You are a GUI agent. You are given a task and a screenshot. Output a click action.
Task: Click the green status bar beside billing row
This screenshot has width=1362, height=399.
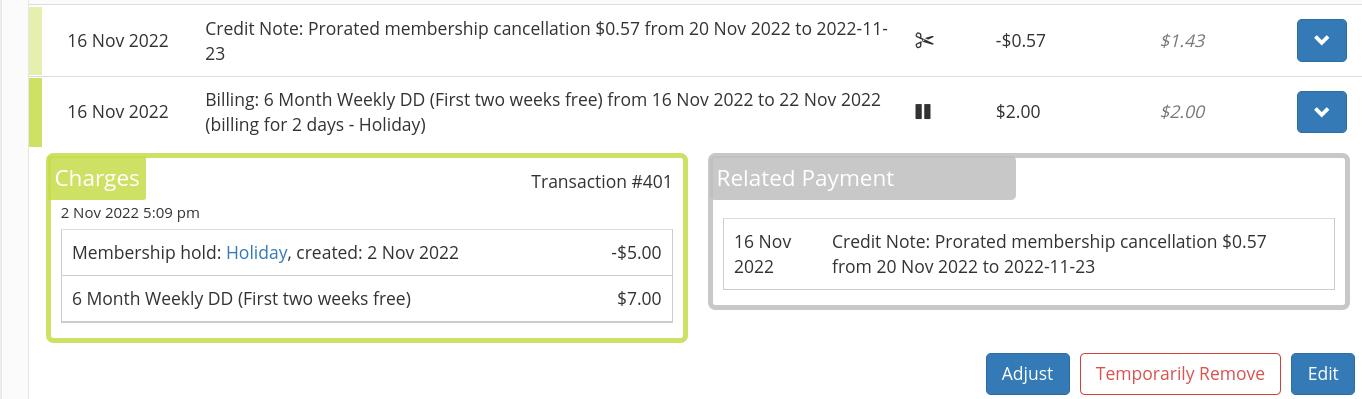tap(35, 112)
